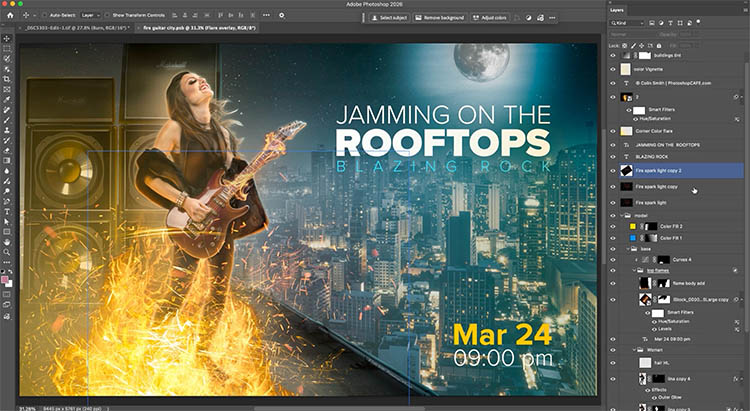The image size is (750, 411).
Task: Collapse the model layer group
Action: (x=622, y=216)
